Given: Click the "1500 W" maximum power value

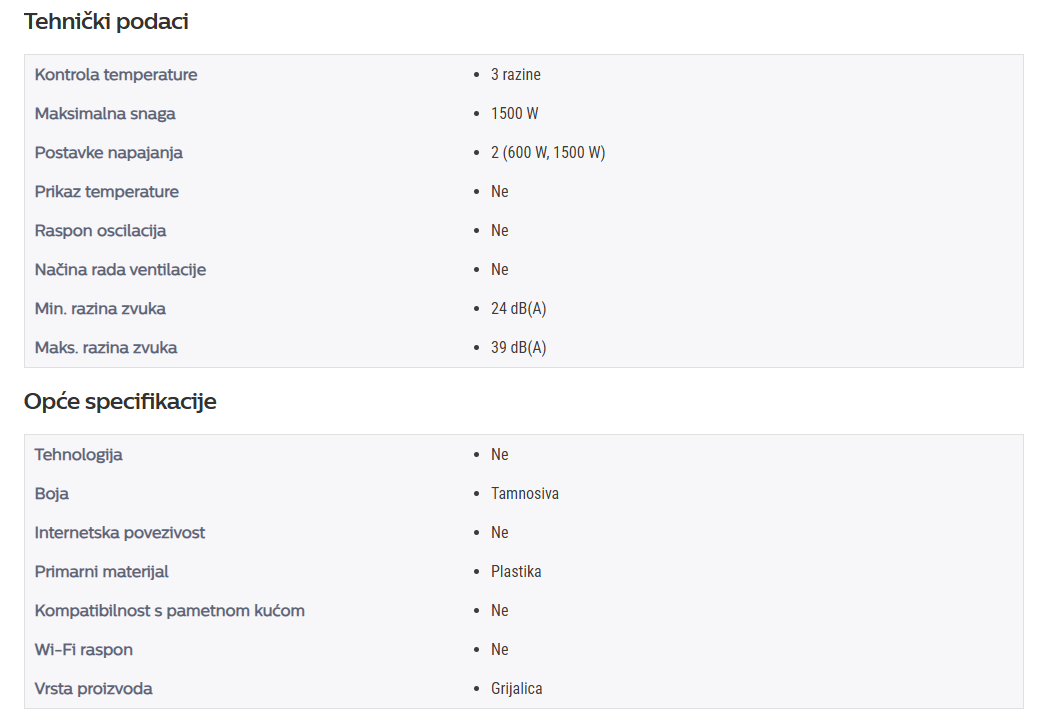Looking at the screenshot, I should point(514,114).
